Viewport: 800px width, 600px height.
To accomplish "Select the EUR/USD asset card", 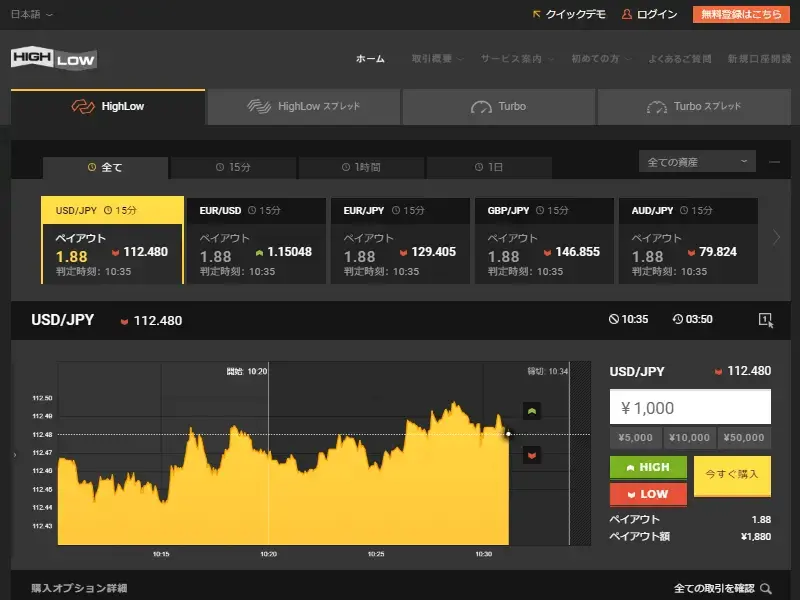I will (256, 240).
